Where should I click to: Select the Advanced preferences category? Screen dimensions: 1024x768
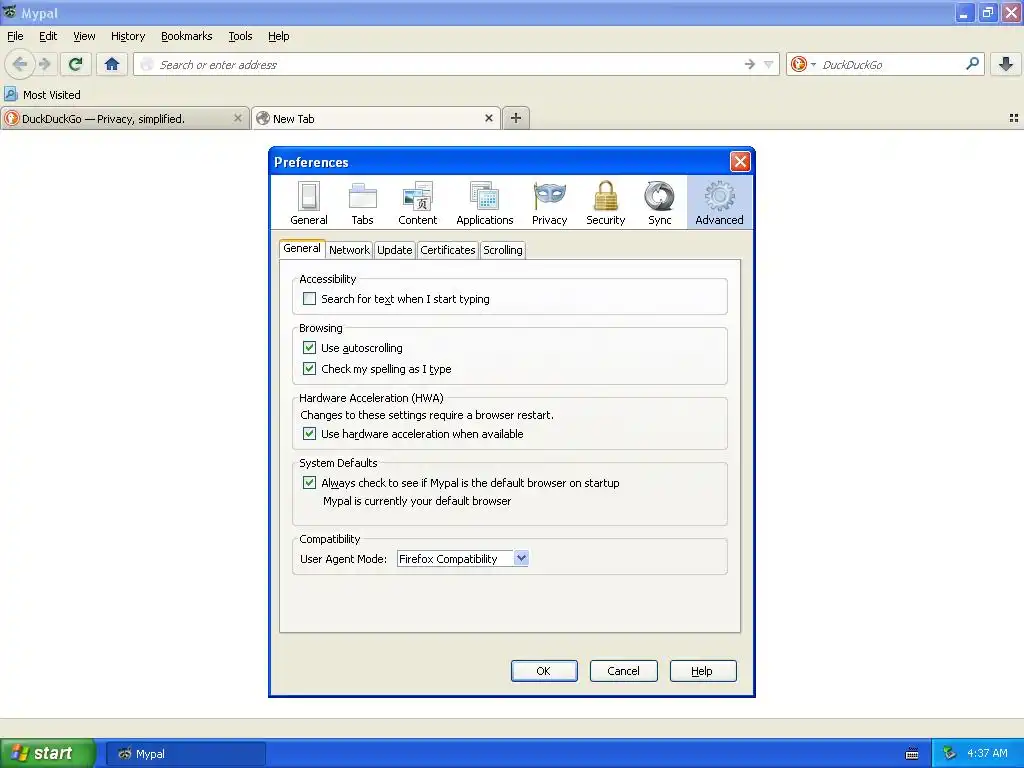click(719, 203)
